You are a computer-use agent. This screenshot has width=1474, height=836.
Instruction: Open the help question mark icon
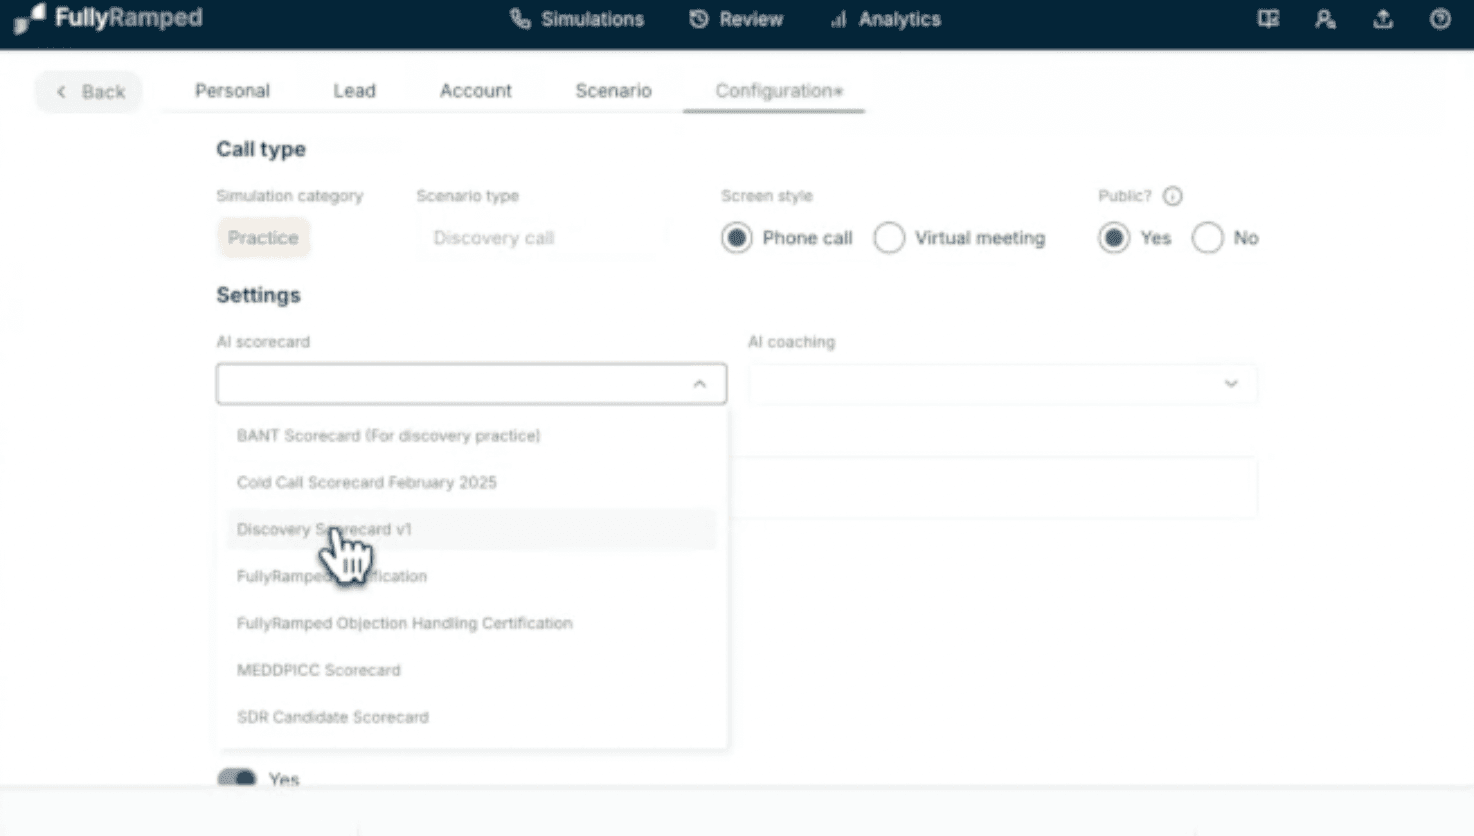tap(1440, 19)
